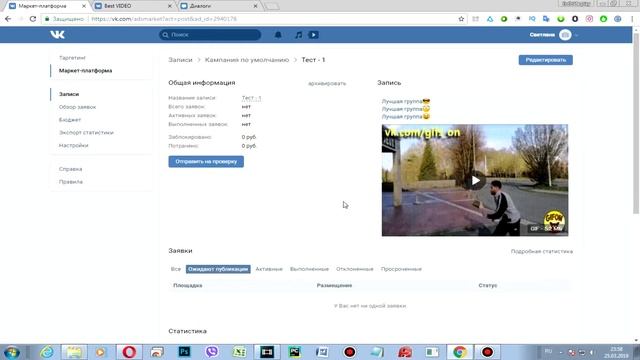Open Экспорт статистики in sidebar
The width and height of the screenshot is (640, 360).
86,133
